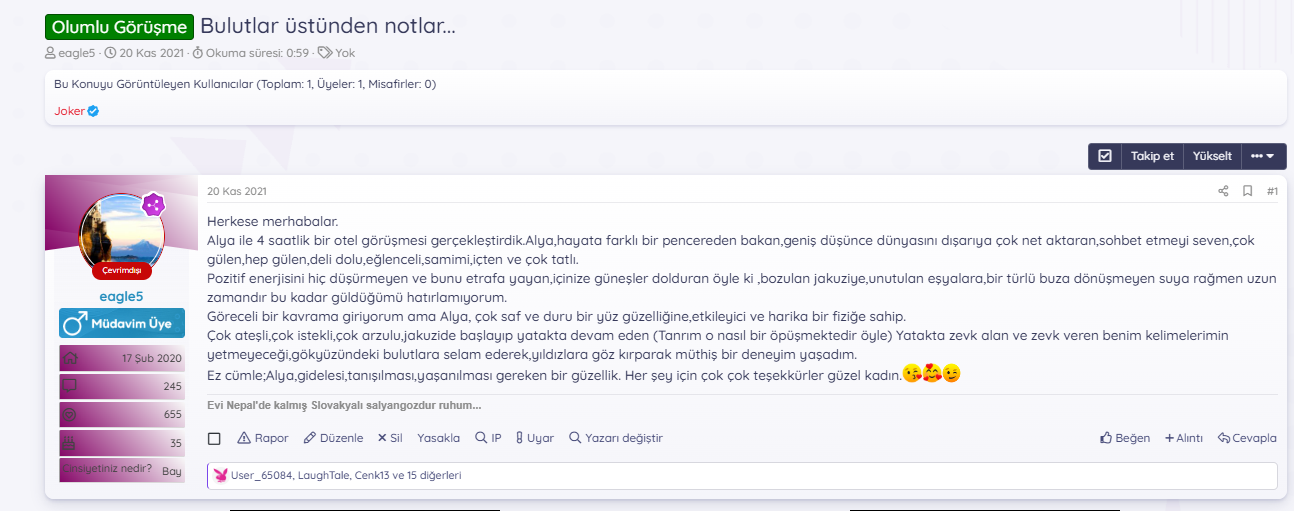The height and width of the screenshot is (511, 1294).
Task: Click the user icon before eagle5 in header
Action: pos(50,53)
